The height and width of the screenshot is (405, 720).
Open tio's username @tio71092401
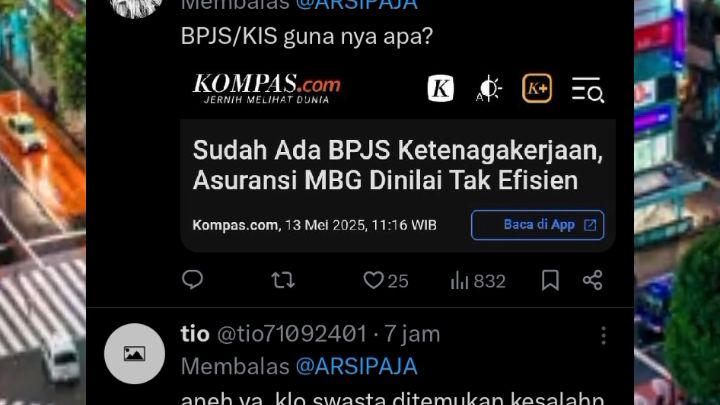click(292, 334)
